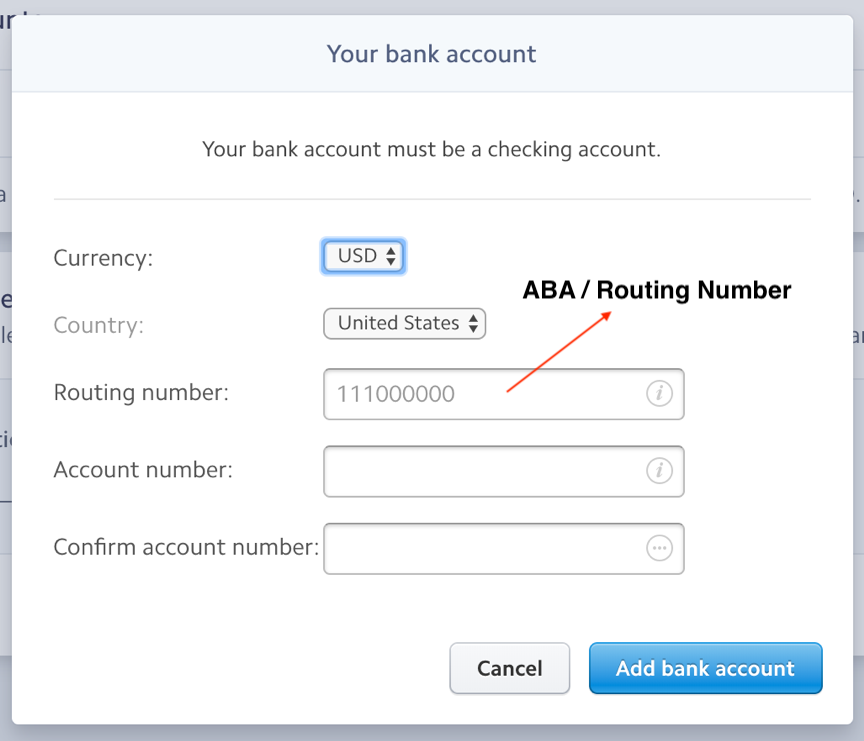Click the checking account notice text

(x=431, y=149)
